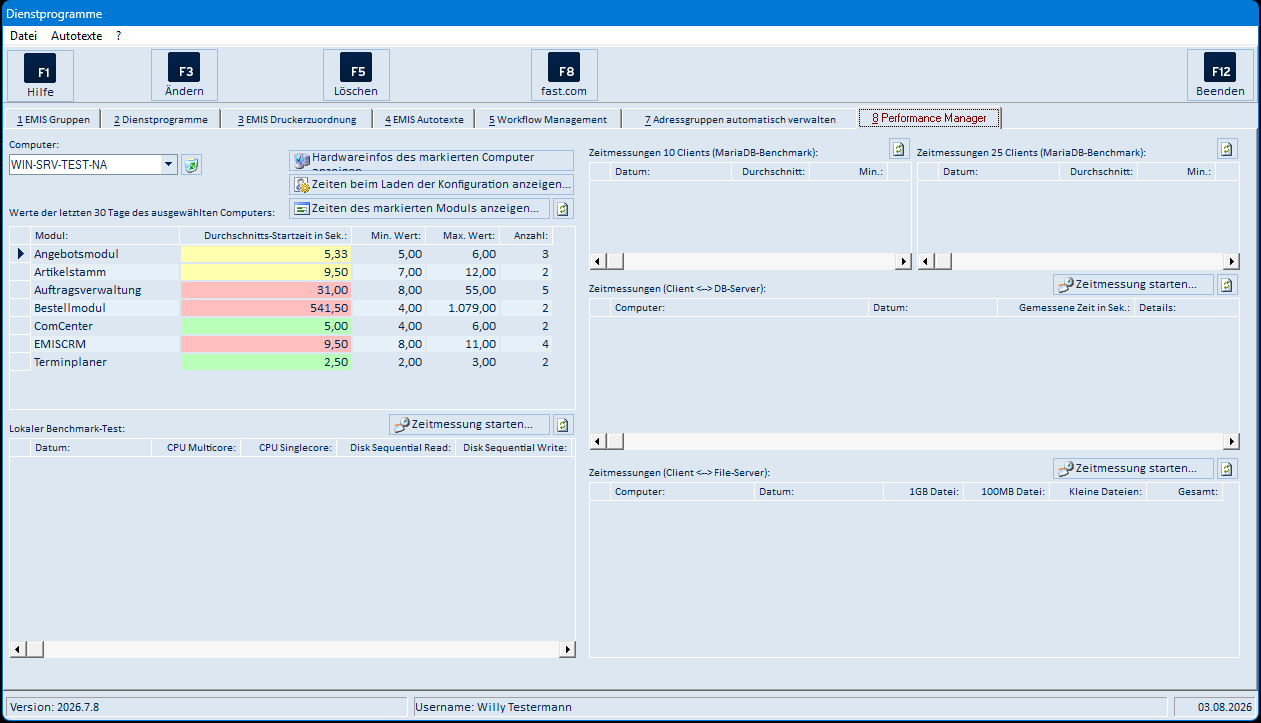
Task: Click right arrow of 25 Clients scrollbar
Action: (x=1231, y=262)
